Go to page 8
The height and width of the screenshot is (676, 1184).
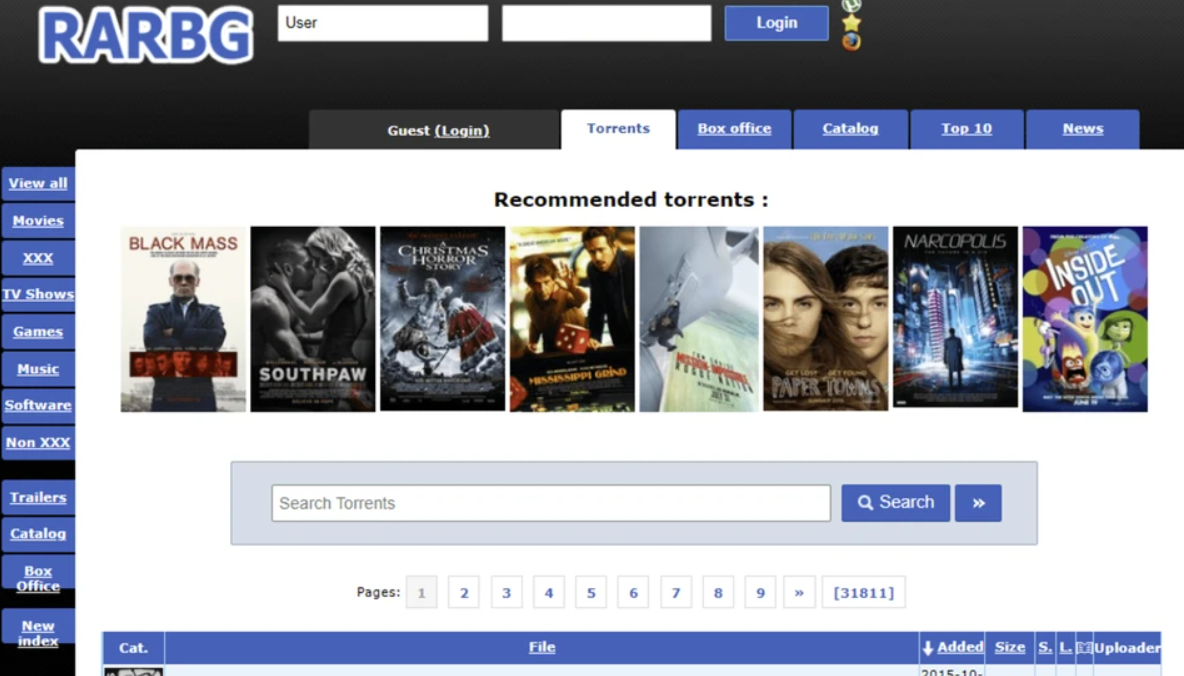[718, 593]
